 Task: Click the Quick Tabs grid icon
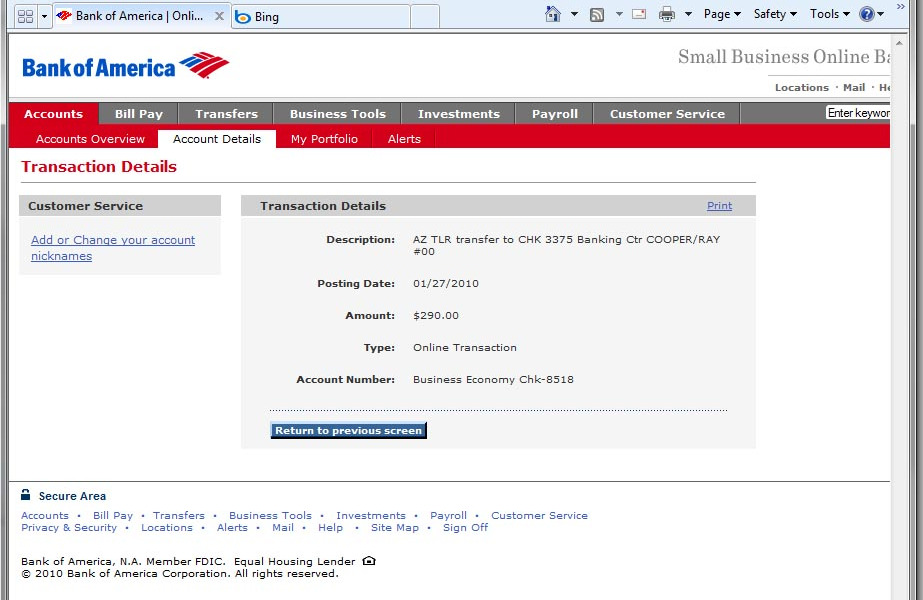[x=25, y=16]
